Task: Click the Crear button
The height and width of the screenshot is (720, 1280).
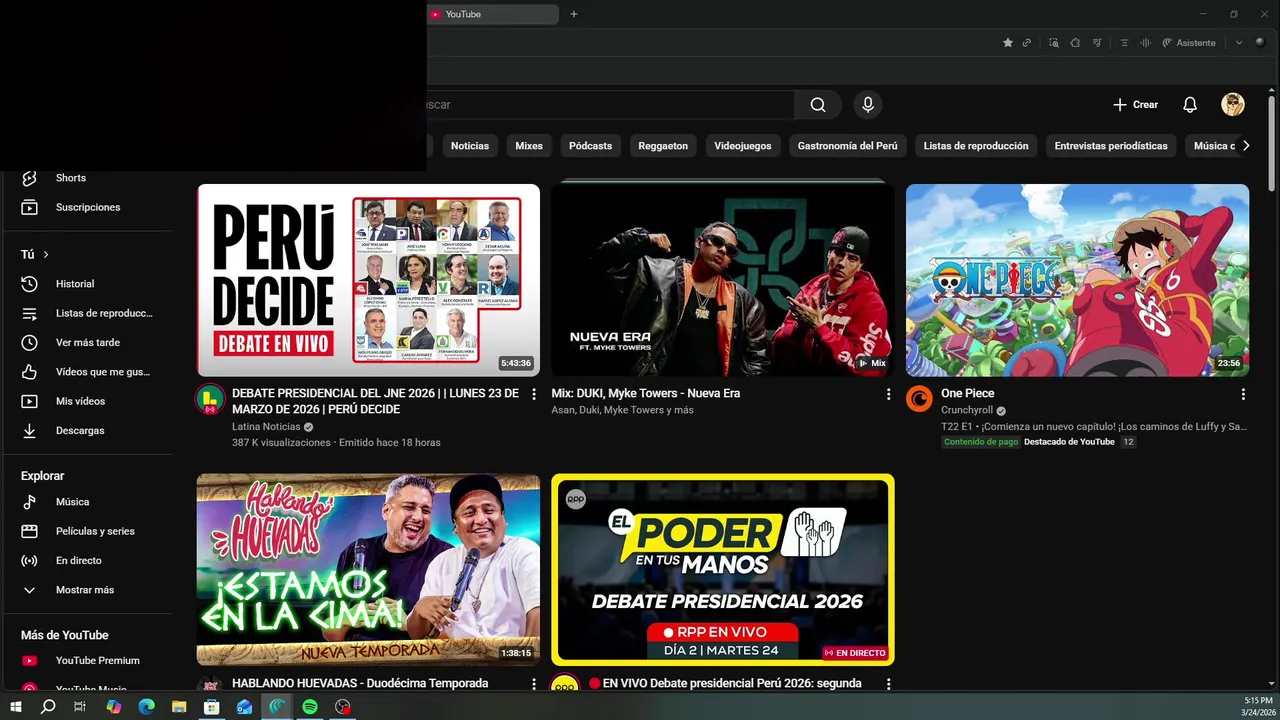Action: [x=1136, y=105]
